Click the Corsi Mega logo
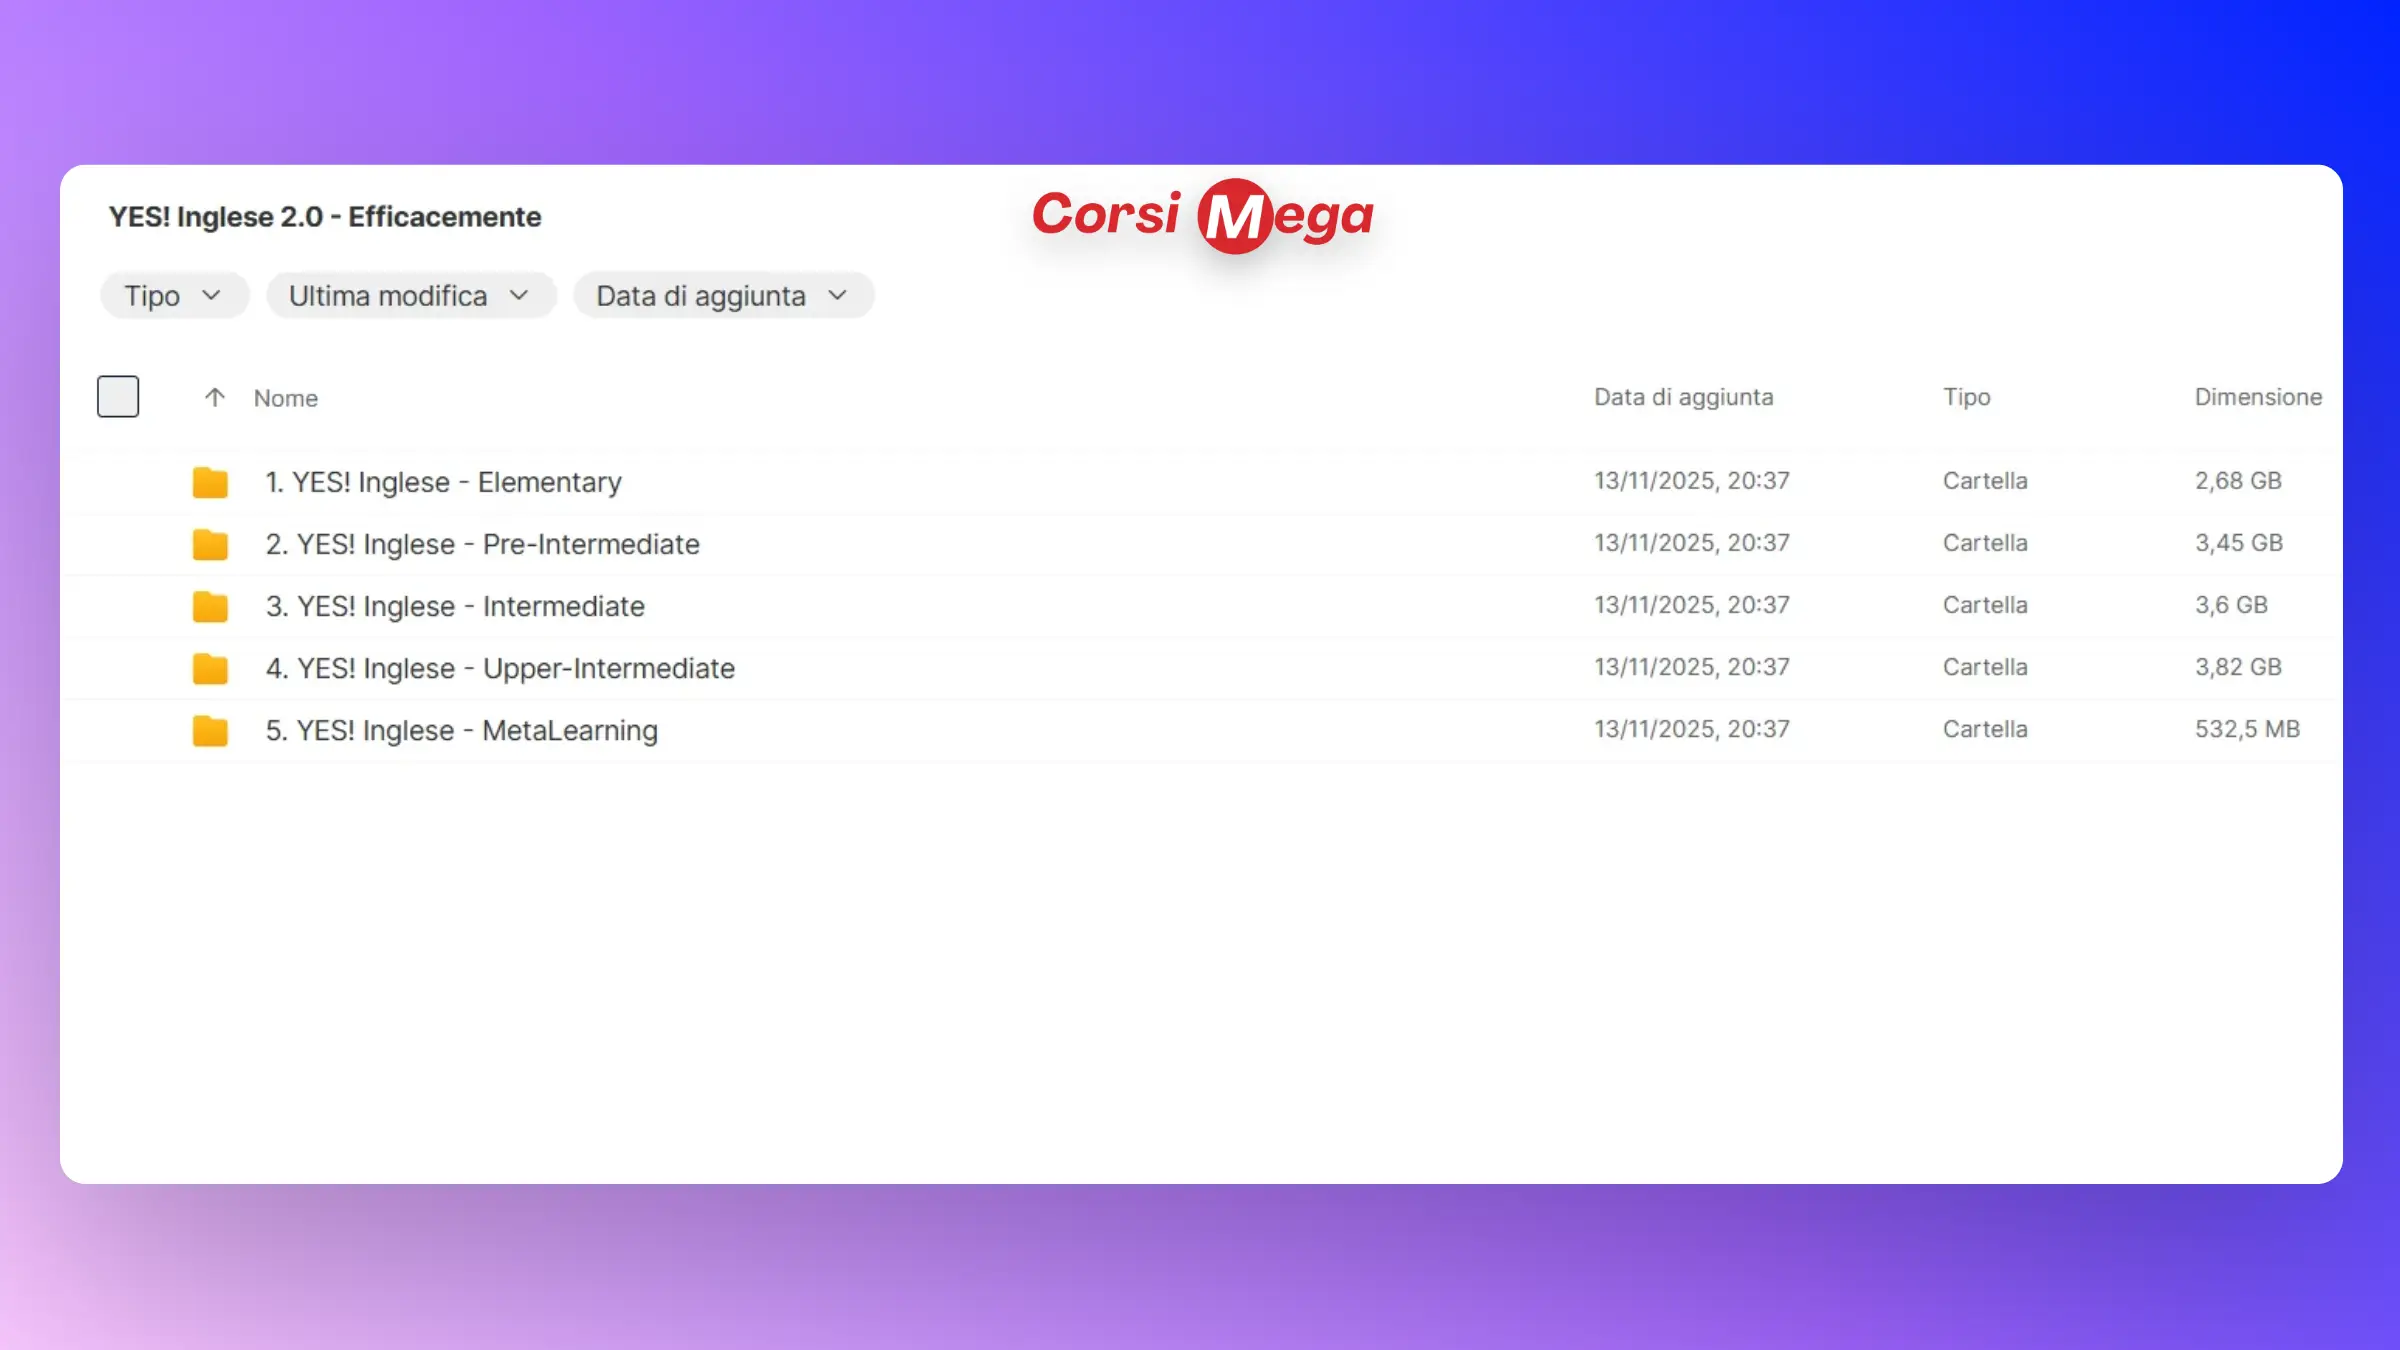This screenshot has height=1350, width=2400. click(1202, 215)
